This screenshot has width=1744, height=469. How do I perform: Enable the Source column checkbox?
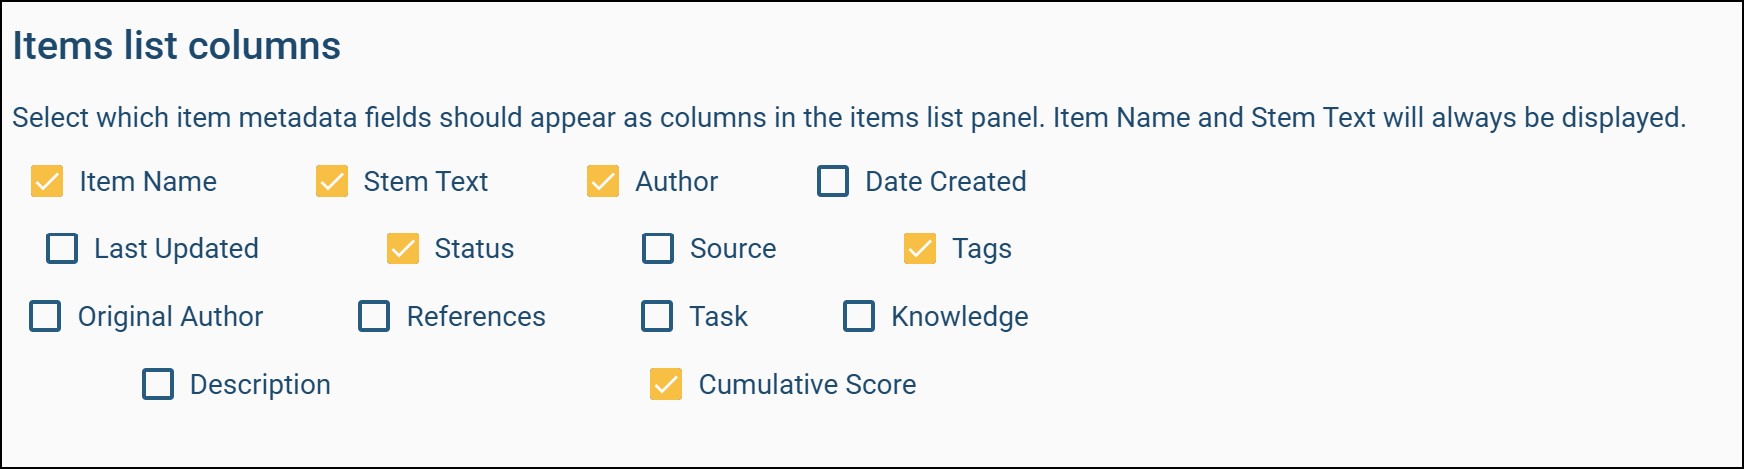click(658, 248)
